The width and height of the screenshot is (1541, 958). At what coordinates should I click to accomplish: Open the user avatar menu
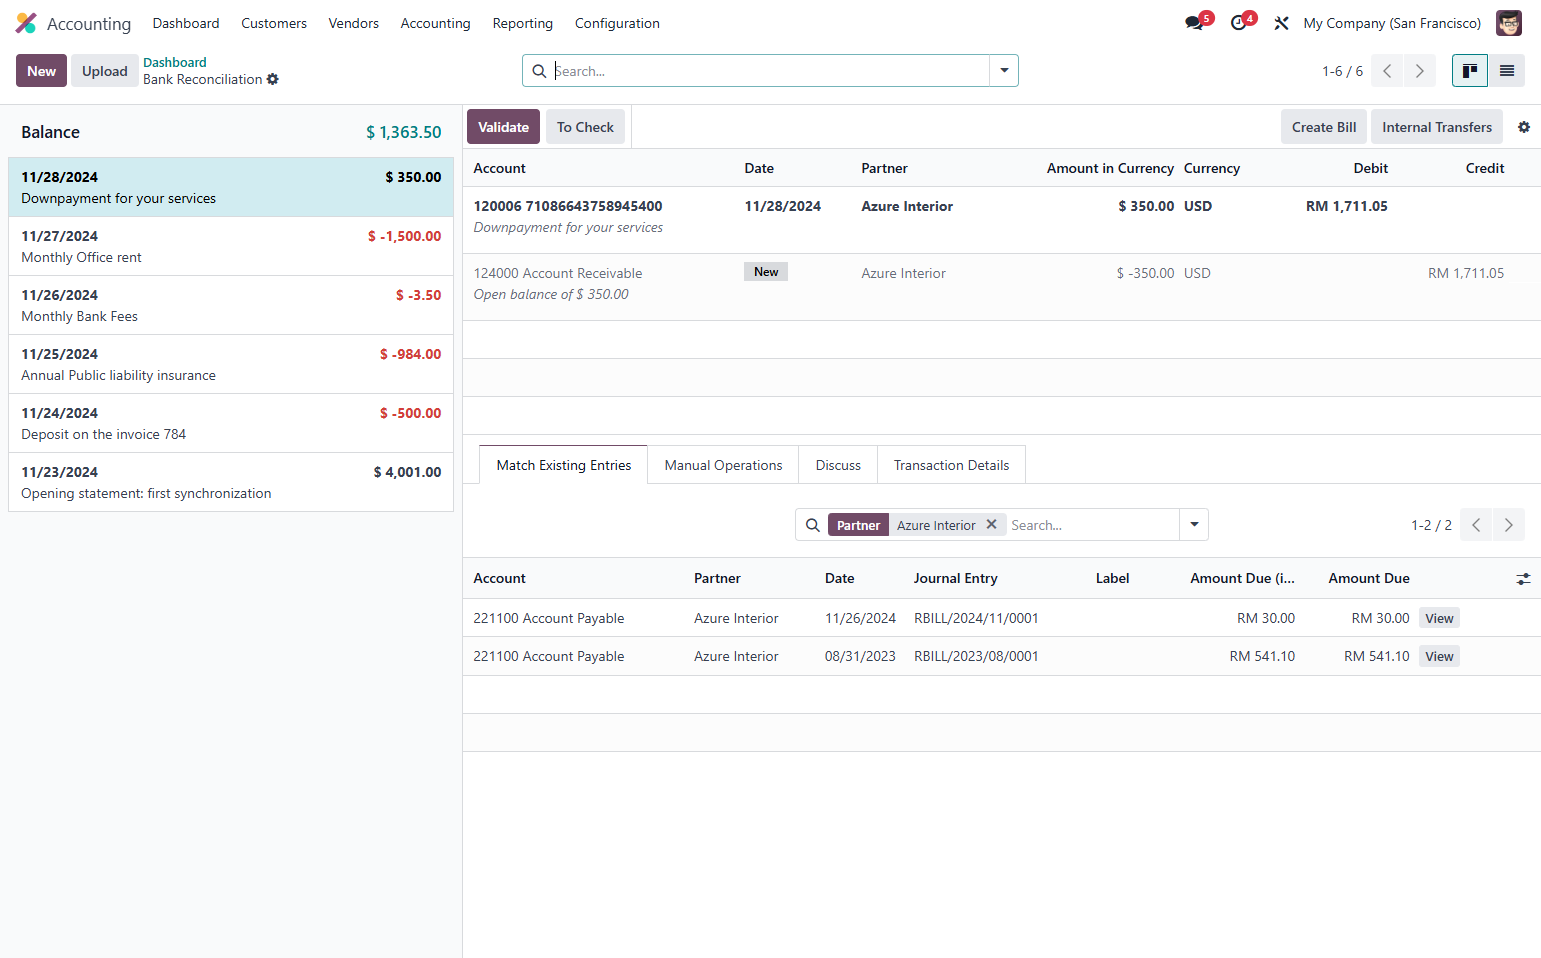coord(1508,23)
